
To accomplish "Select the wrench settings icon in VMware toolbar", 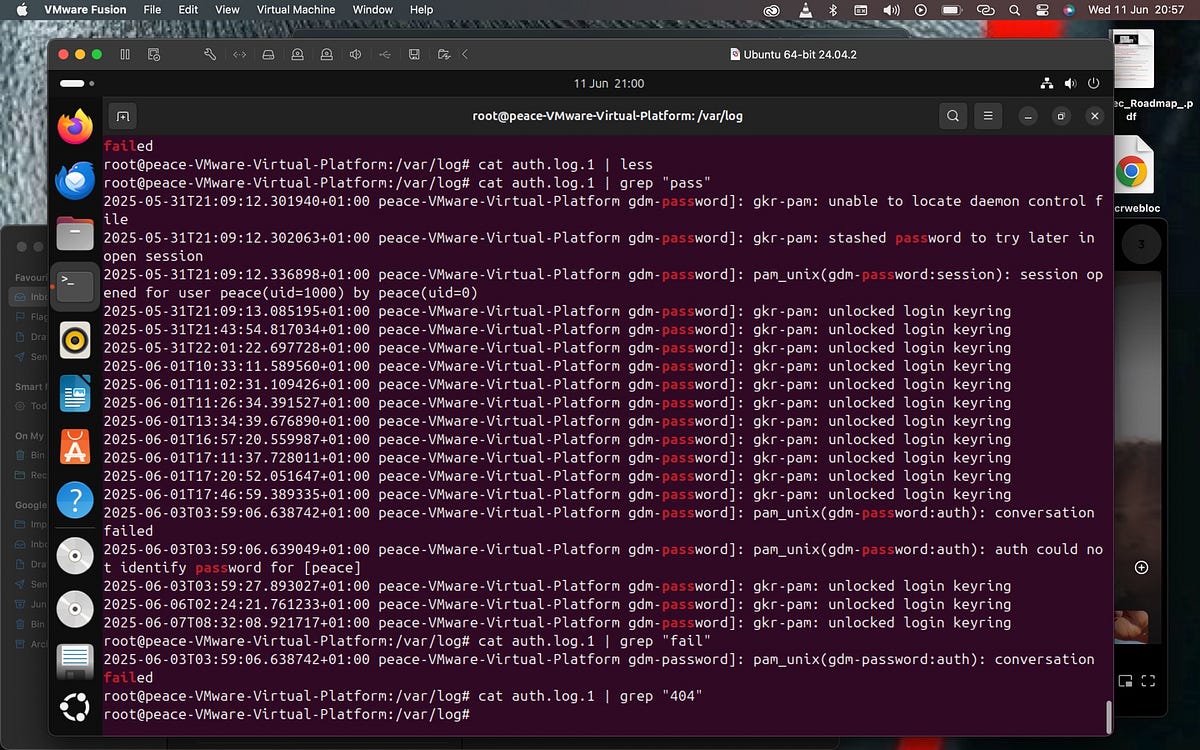I will pos(209,55).
